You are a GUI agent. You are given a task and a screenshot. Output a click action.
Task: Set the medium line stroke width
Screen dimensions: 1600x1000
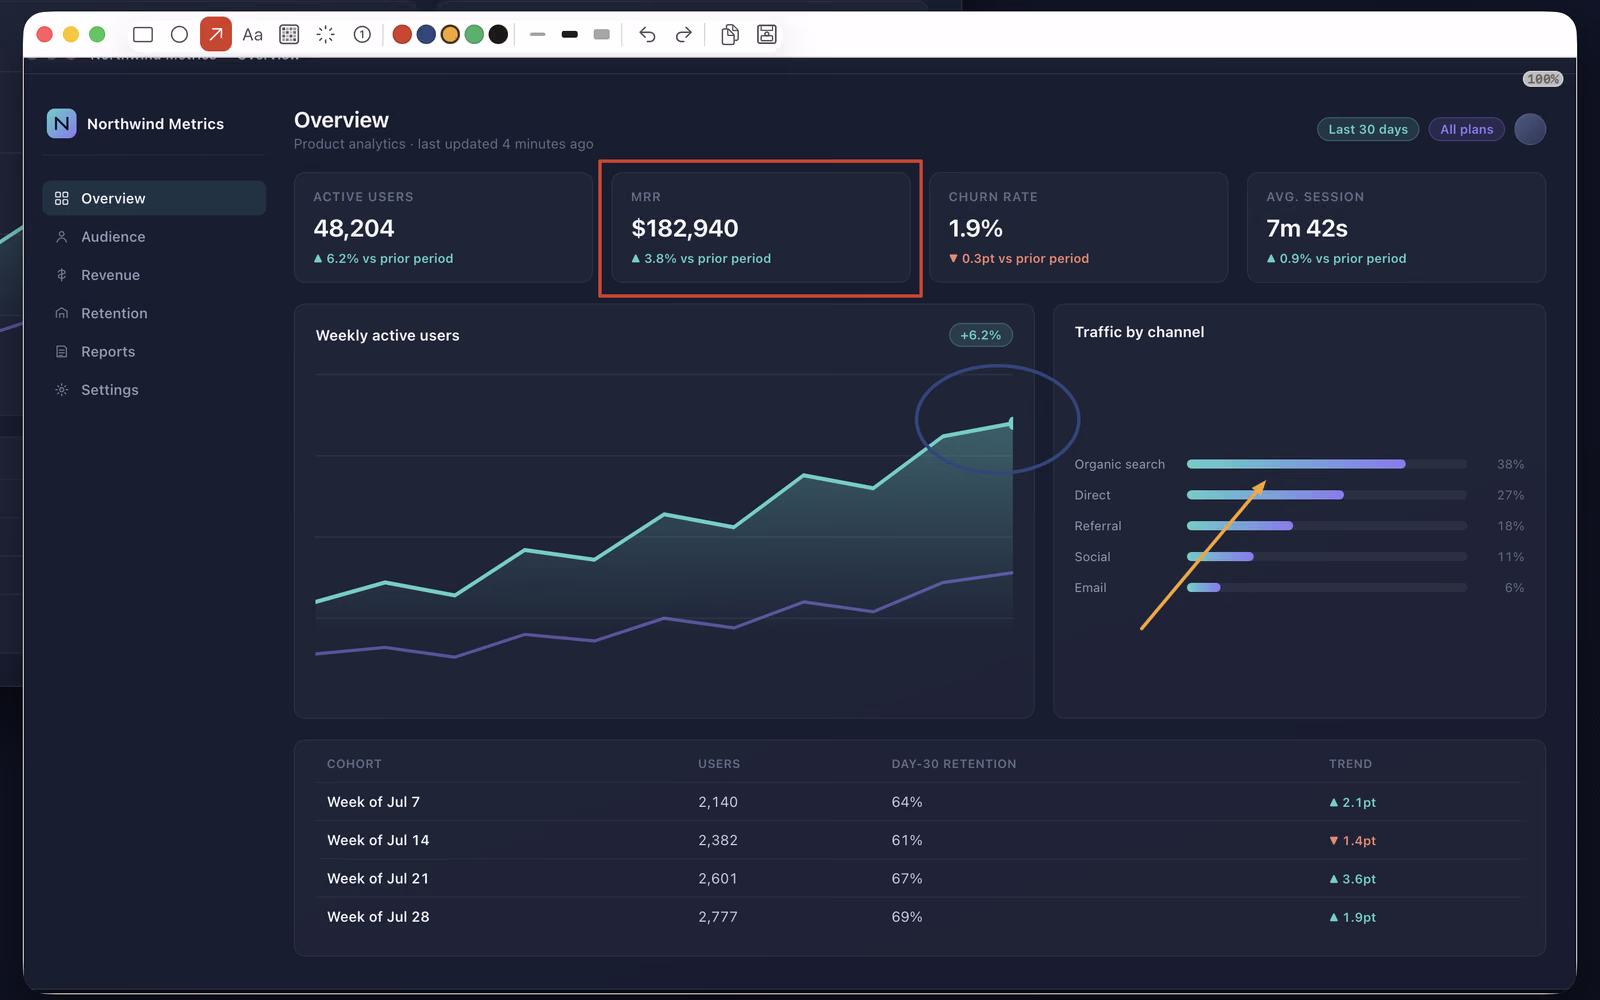point(570,35)
